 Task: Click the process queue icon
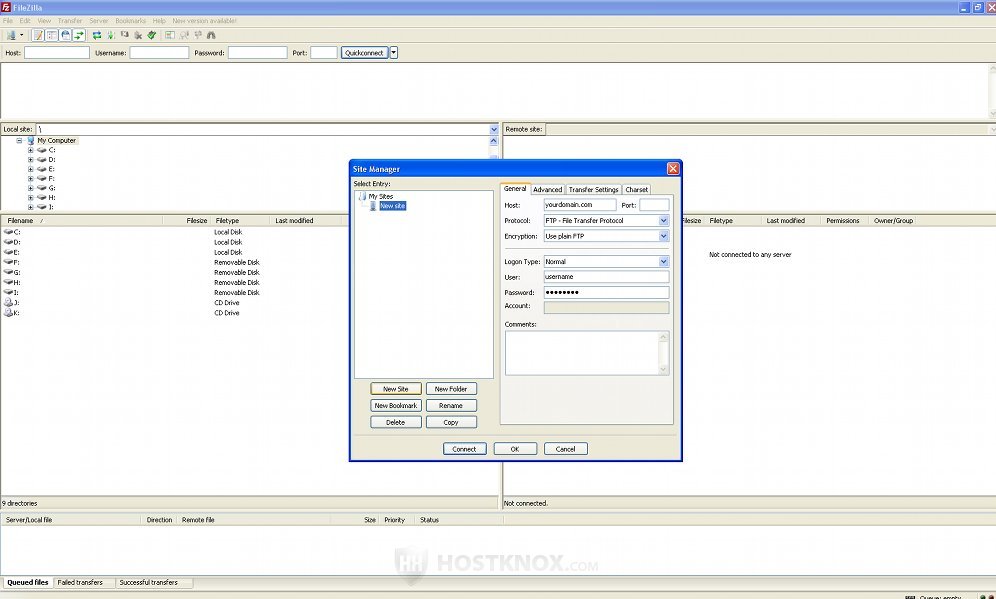click(111, 36)
